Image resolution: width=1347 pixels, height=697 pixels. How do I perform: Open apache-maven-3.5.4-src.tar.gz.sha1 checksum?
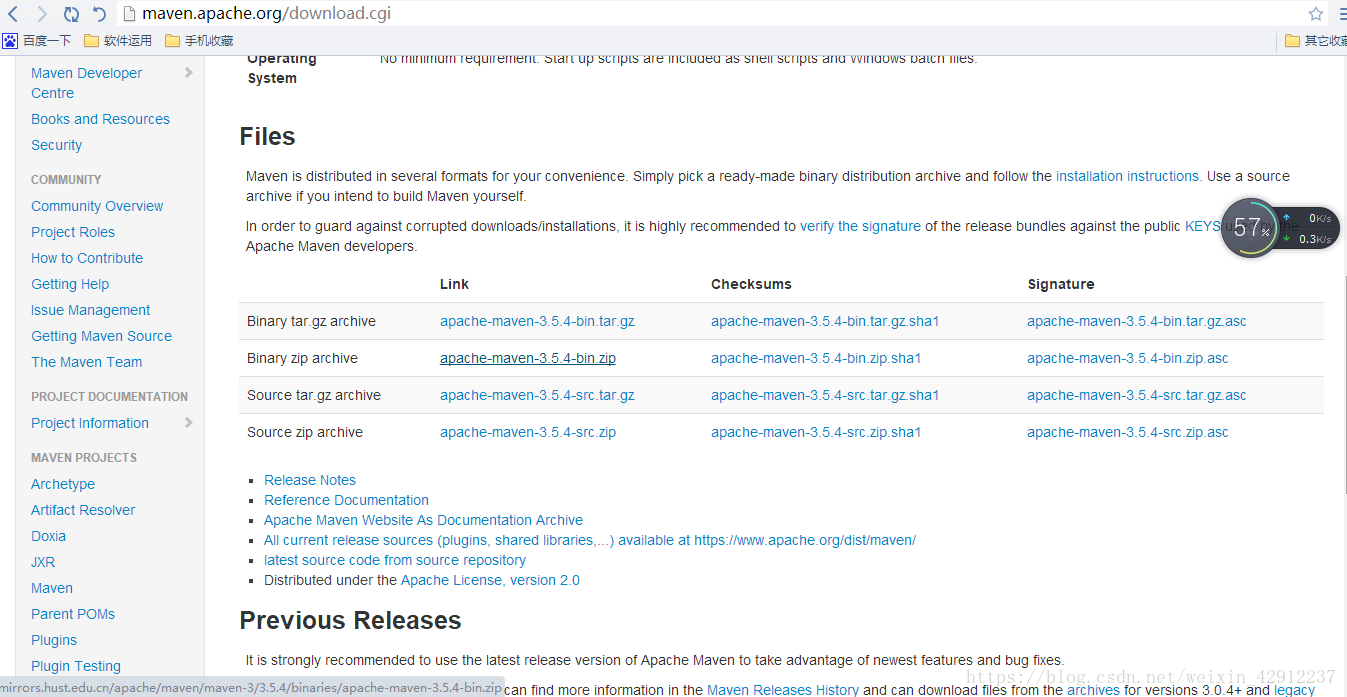(x=825, y=395)
